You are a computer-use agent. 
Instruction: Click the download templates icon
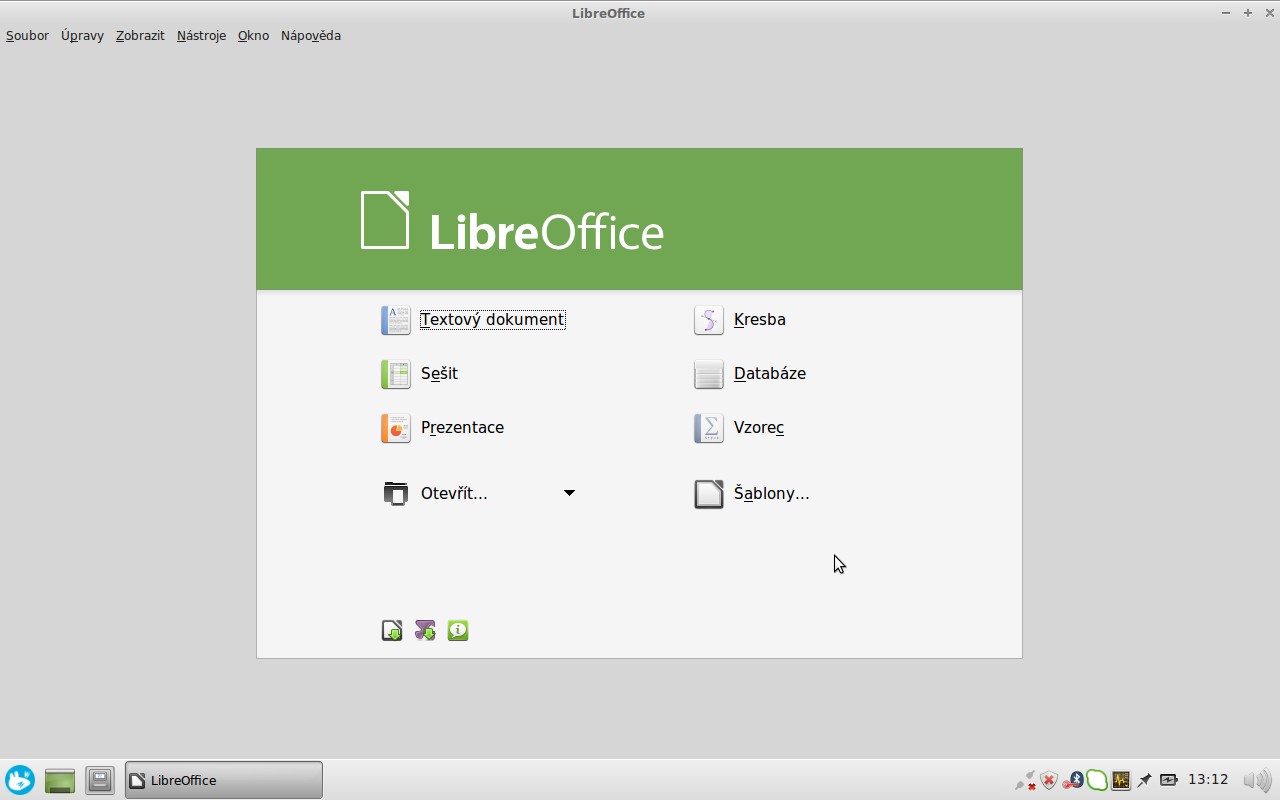point(392,631)
